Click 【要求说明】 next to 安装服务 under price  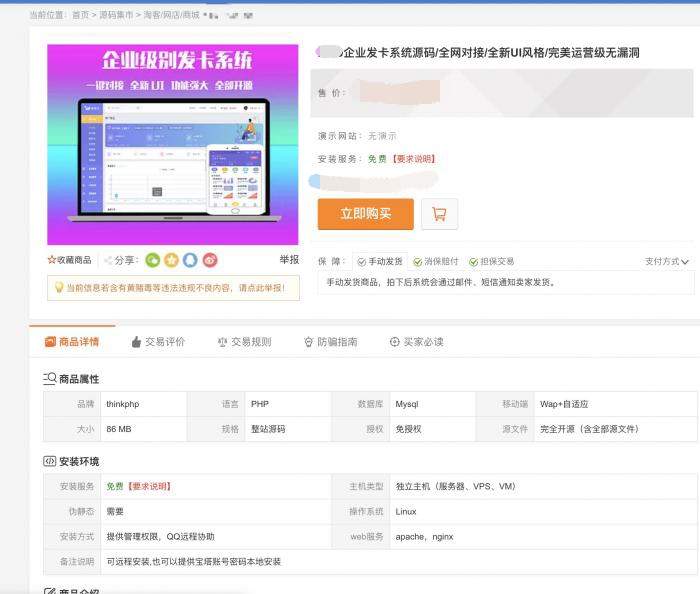pyautogui.click(x=414, y=159)
